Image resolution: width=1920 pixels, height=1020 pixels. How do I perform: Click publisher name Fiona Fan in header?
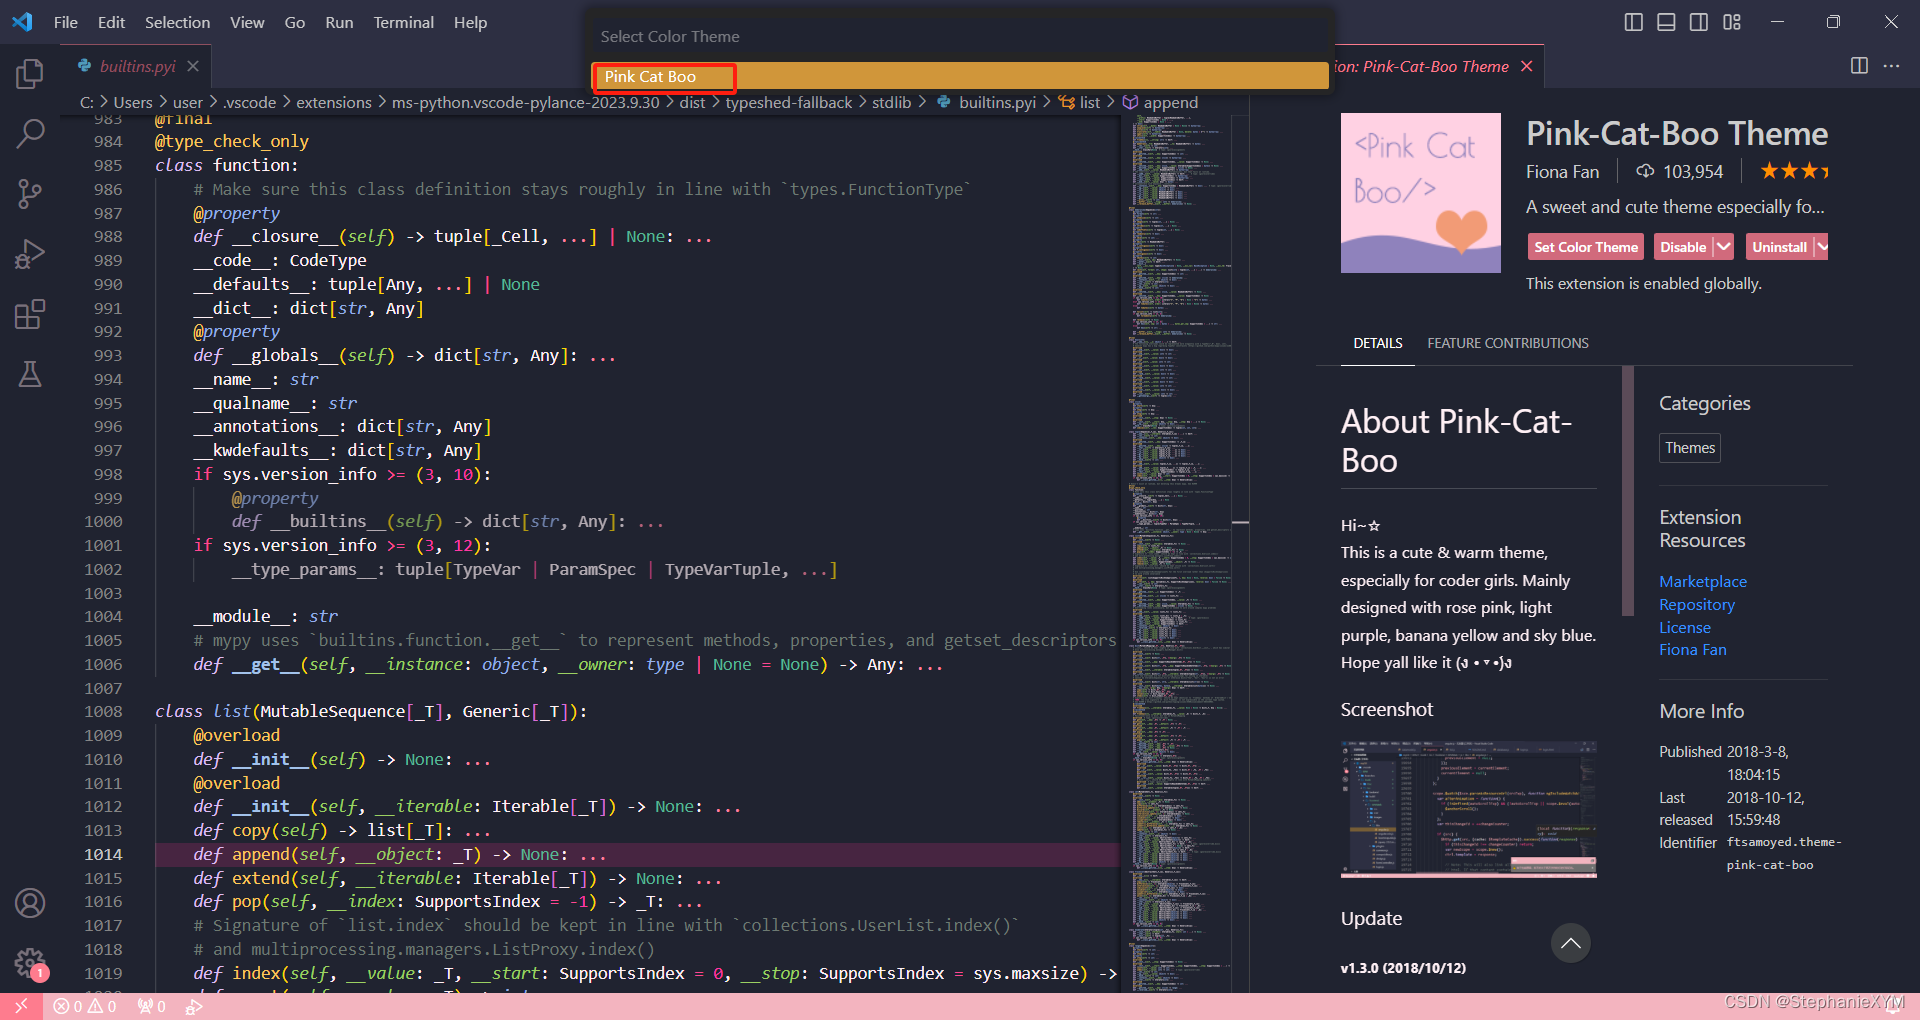click(1562, 172)
